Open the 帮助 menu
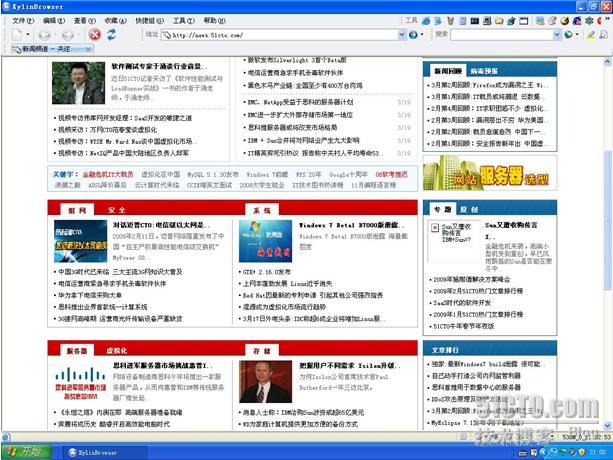 click(x=214, y=20)
